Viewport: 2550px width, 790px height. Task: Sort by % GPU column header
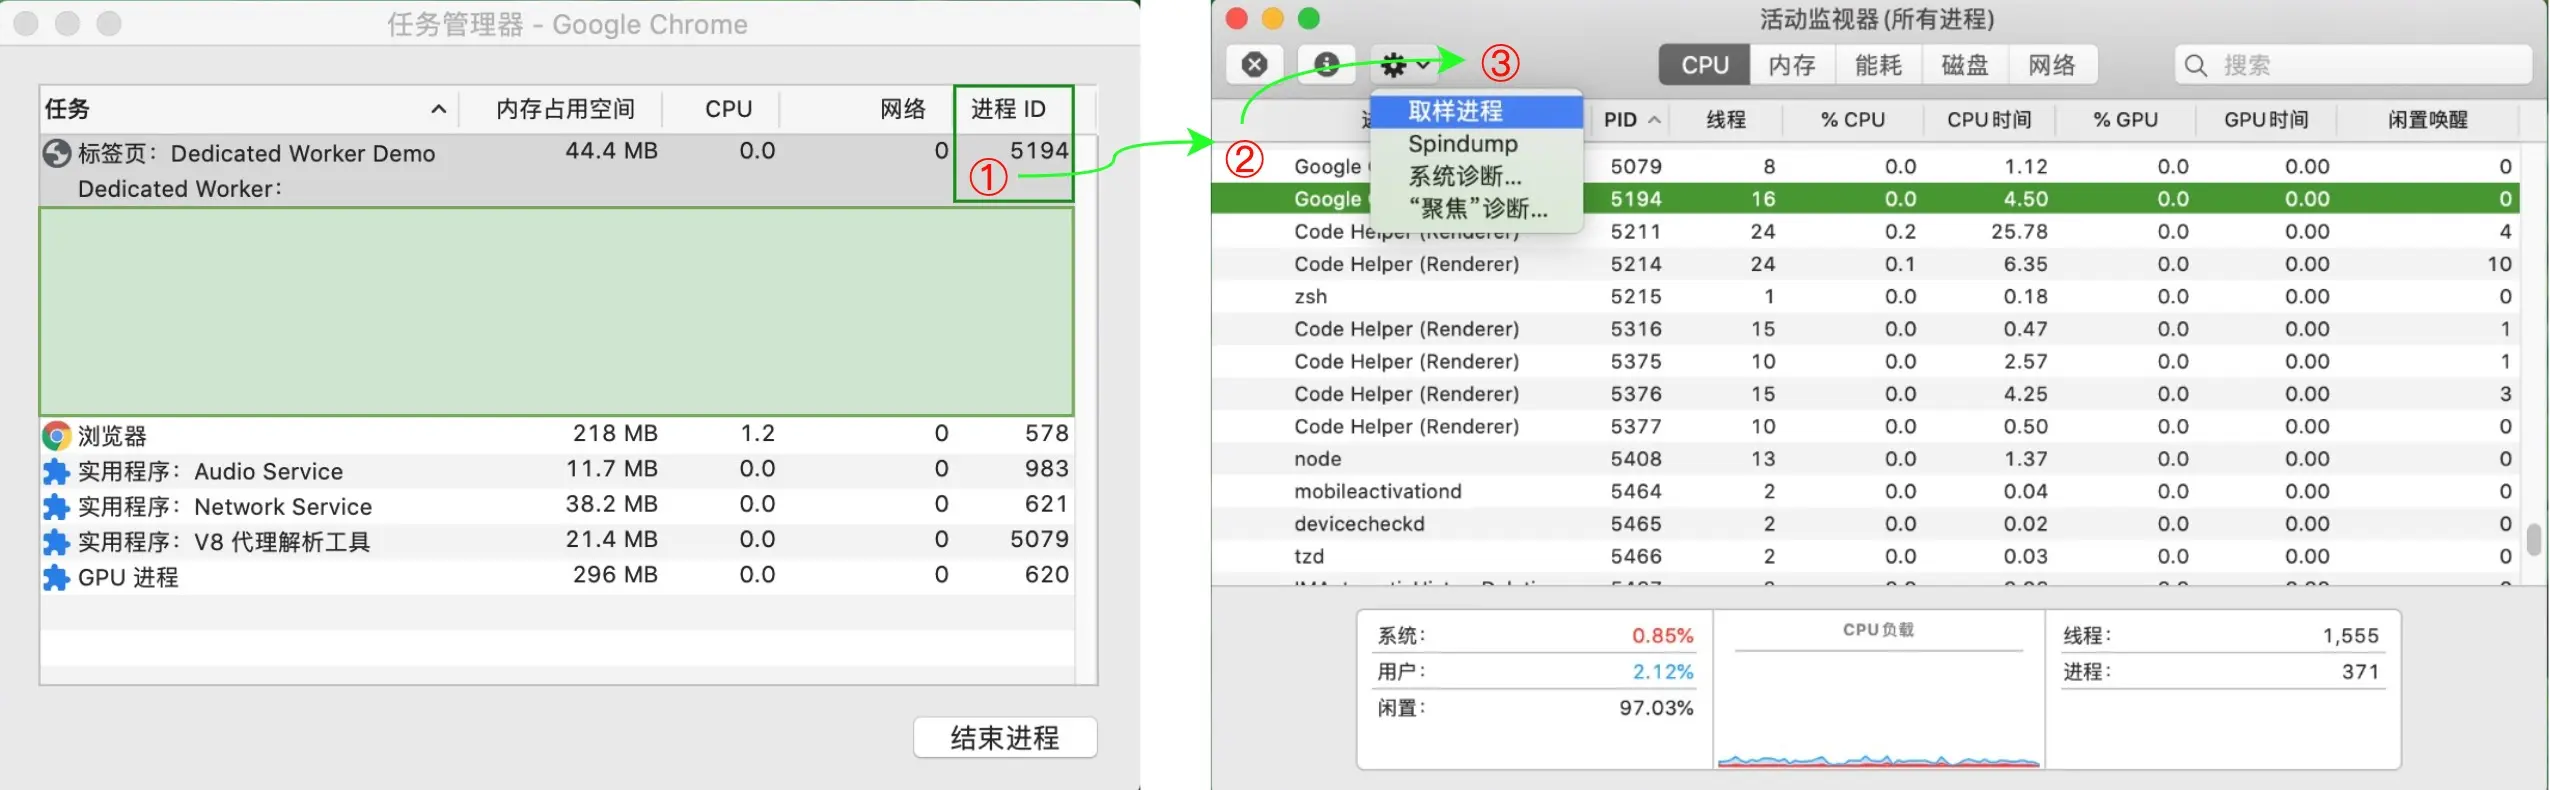click(x=2125, y=120)
